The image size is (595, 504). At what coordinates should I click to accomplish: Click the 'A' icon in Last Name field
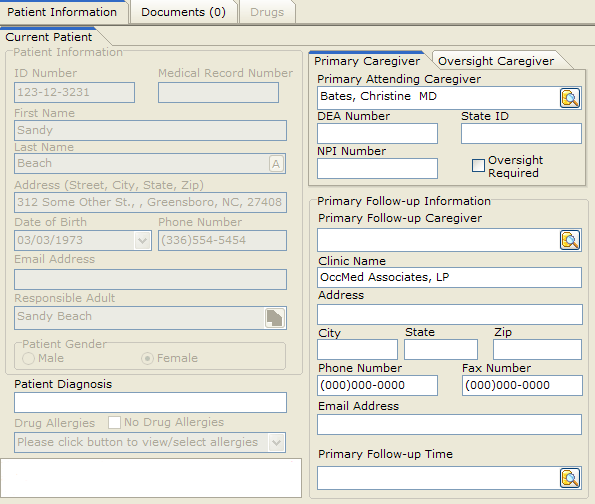point(276,164)
